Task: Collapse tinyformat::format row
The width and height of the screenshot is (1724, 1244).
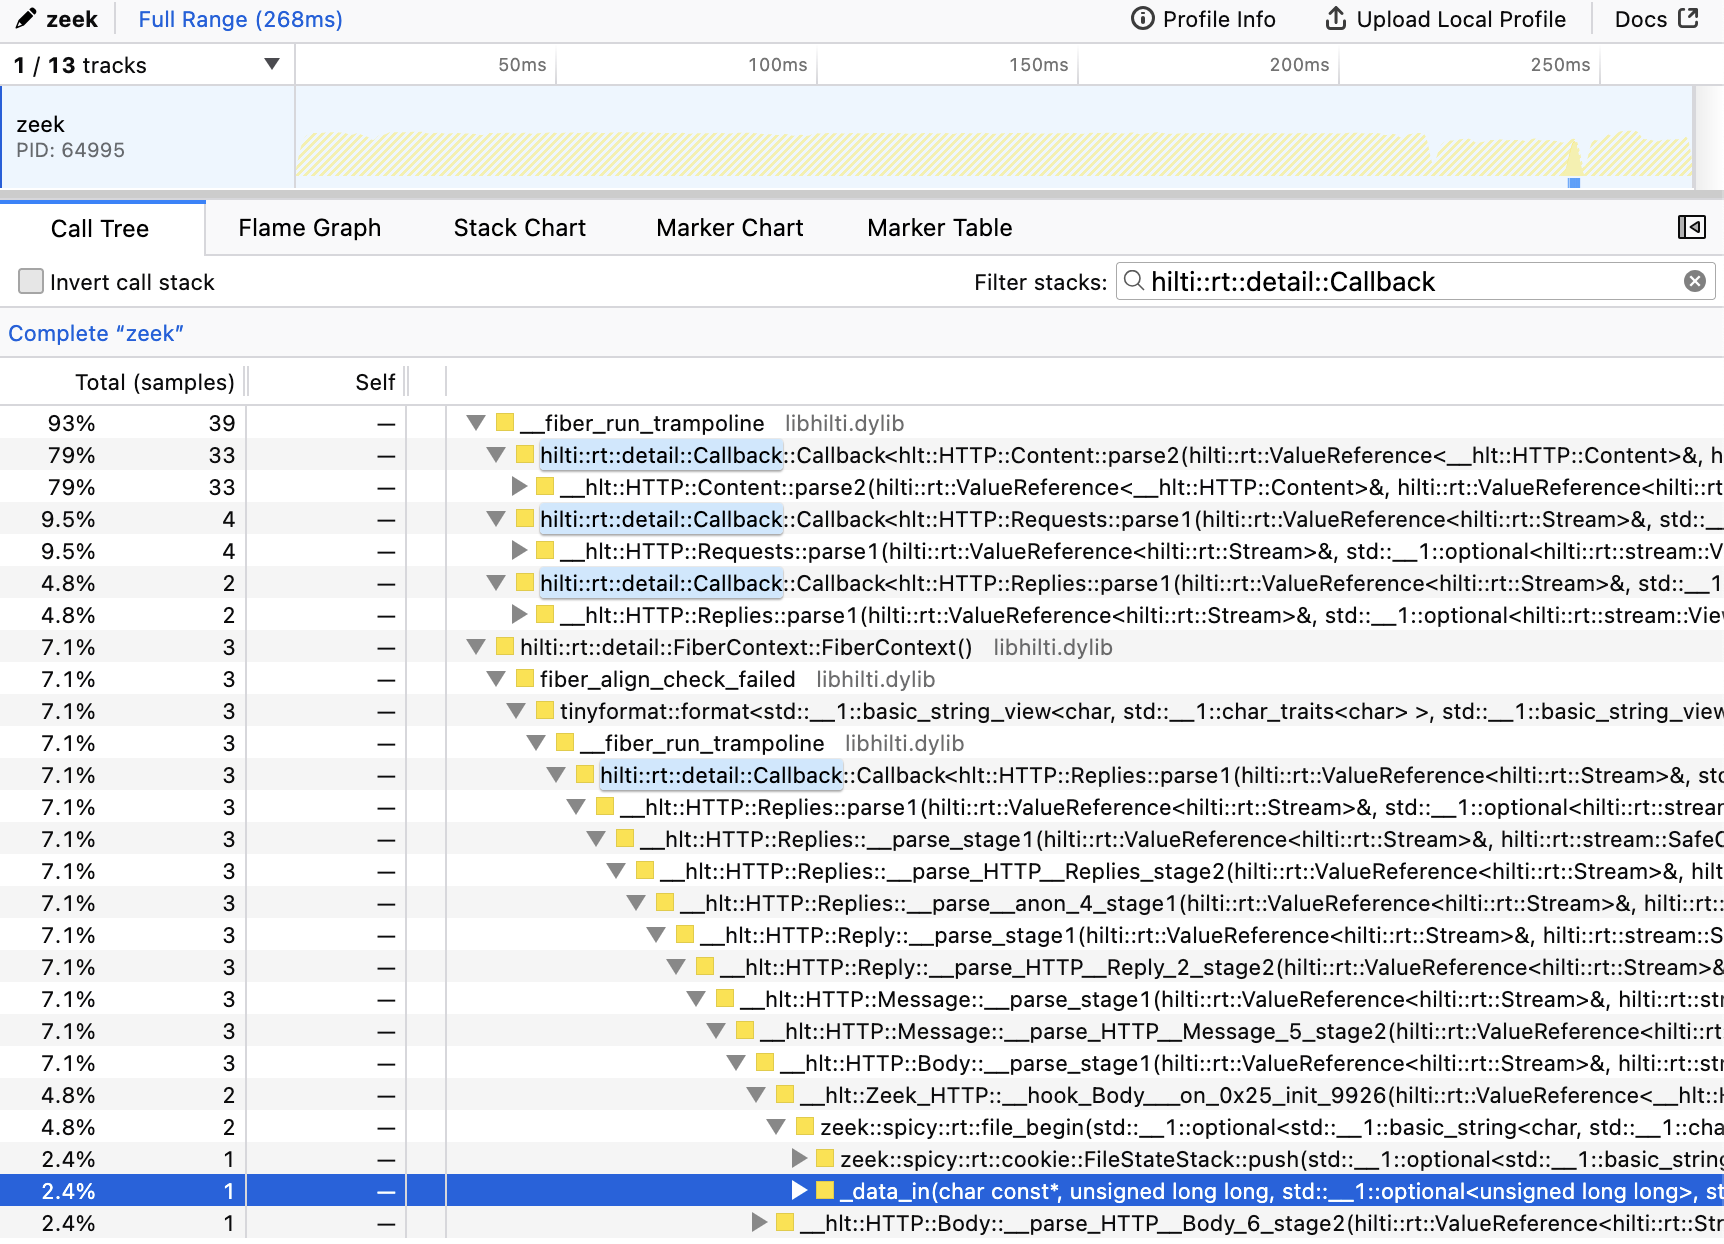Action: pyautogui.click(x=516, y=711)
